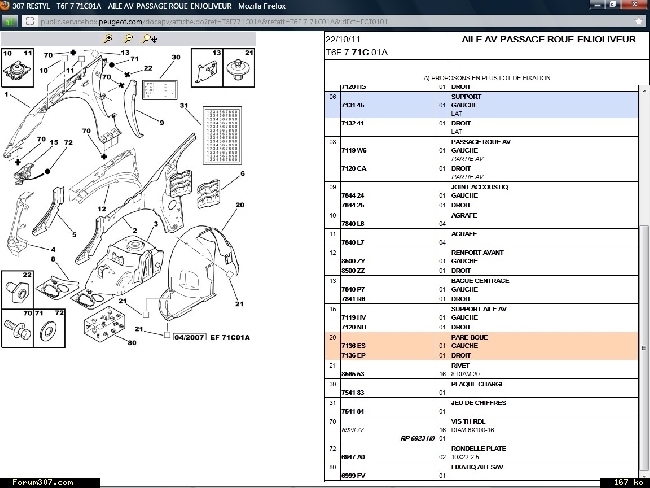
Task: Click part reference 7541 83 in the list
Action: [x=354, y=392]
